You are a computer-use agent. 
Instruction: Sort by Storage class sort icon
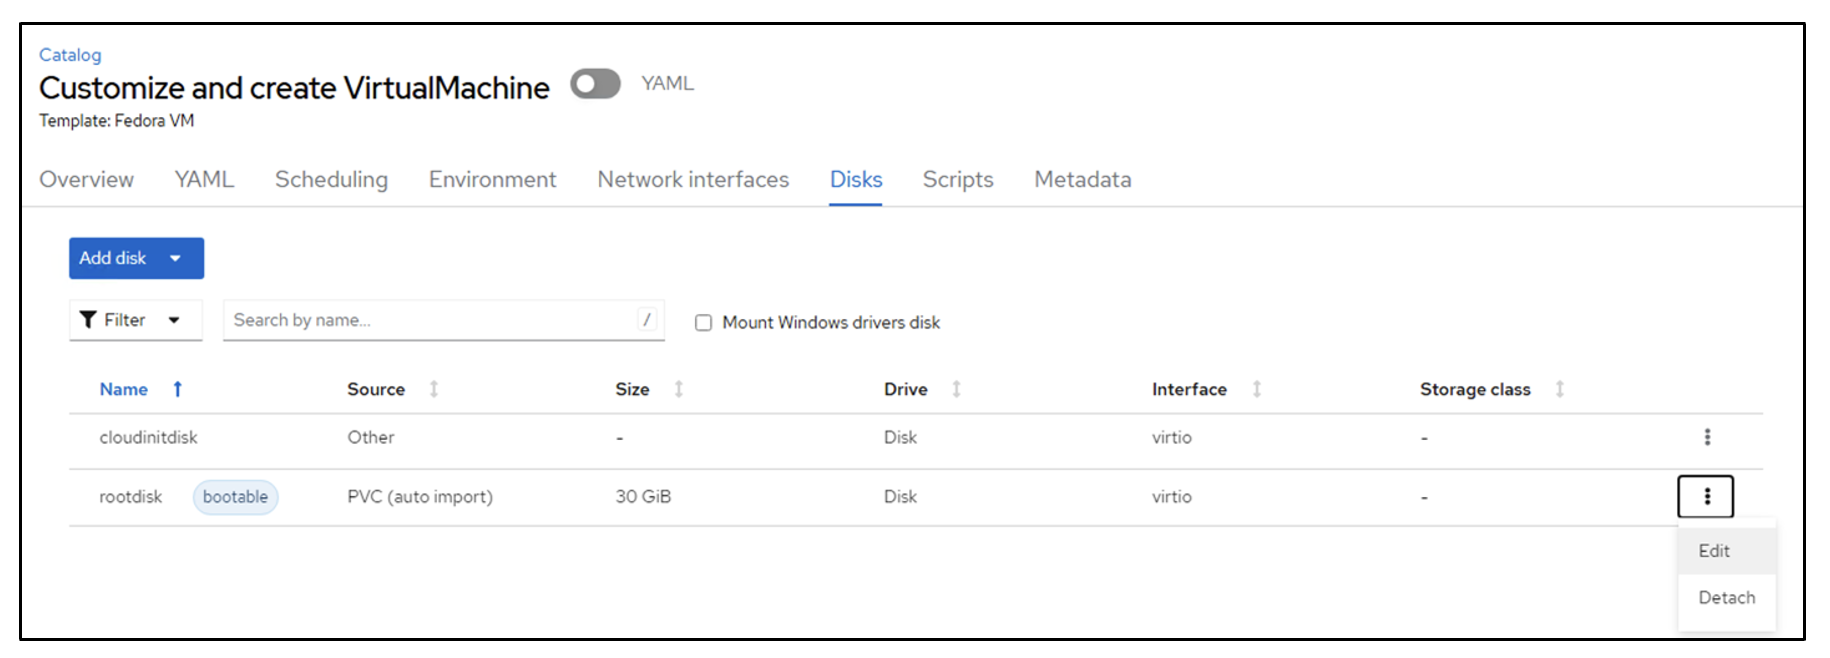[1560, 389]
